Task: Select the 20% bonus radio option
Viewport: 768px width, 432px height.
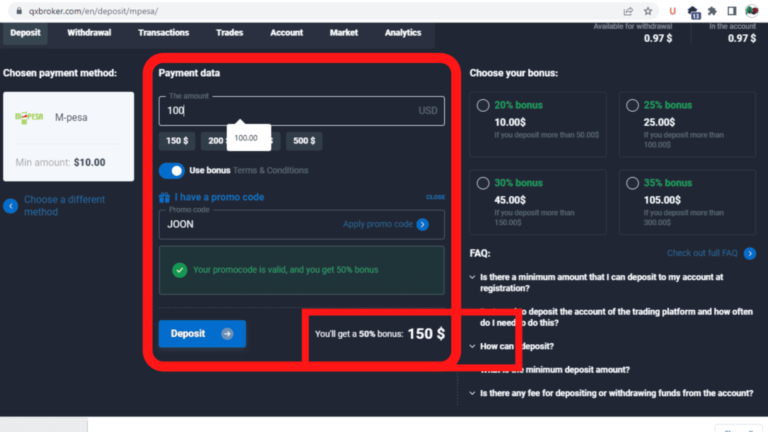Action: point(483,105)
